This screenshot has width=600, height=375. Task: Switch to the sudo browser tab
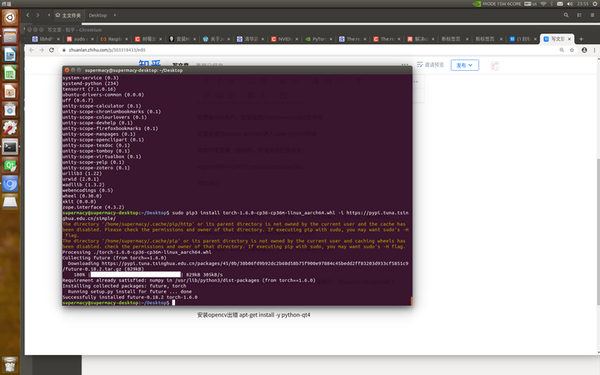point(80,39)
